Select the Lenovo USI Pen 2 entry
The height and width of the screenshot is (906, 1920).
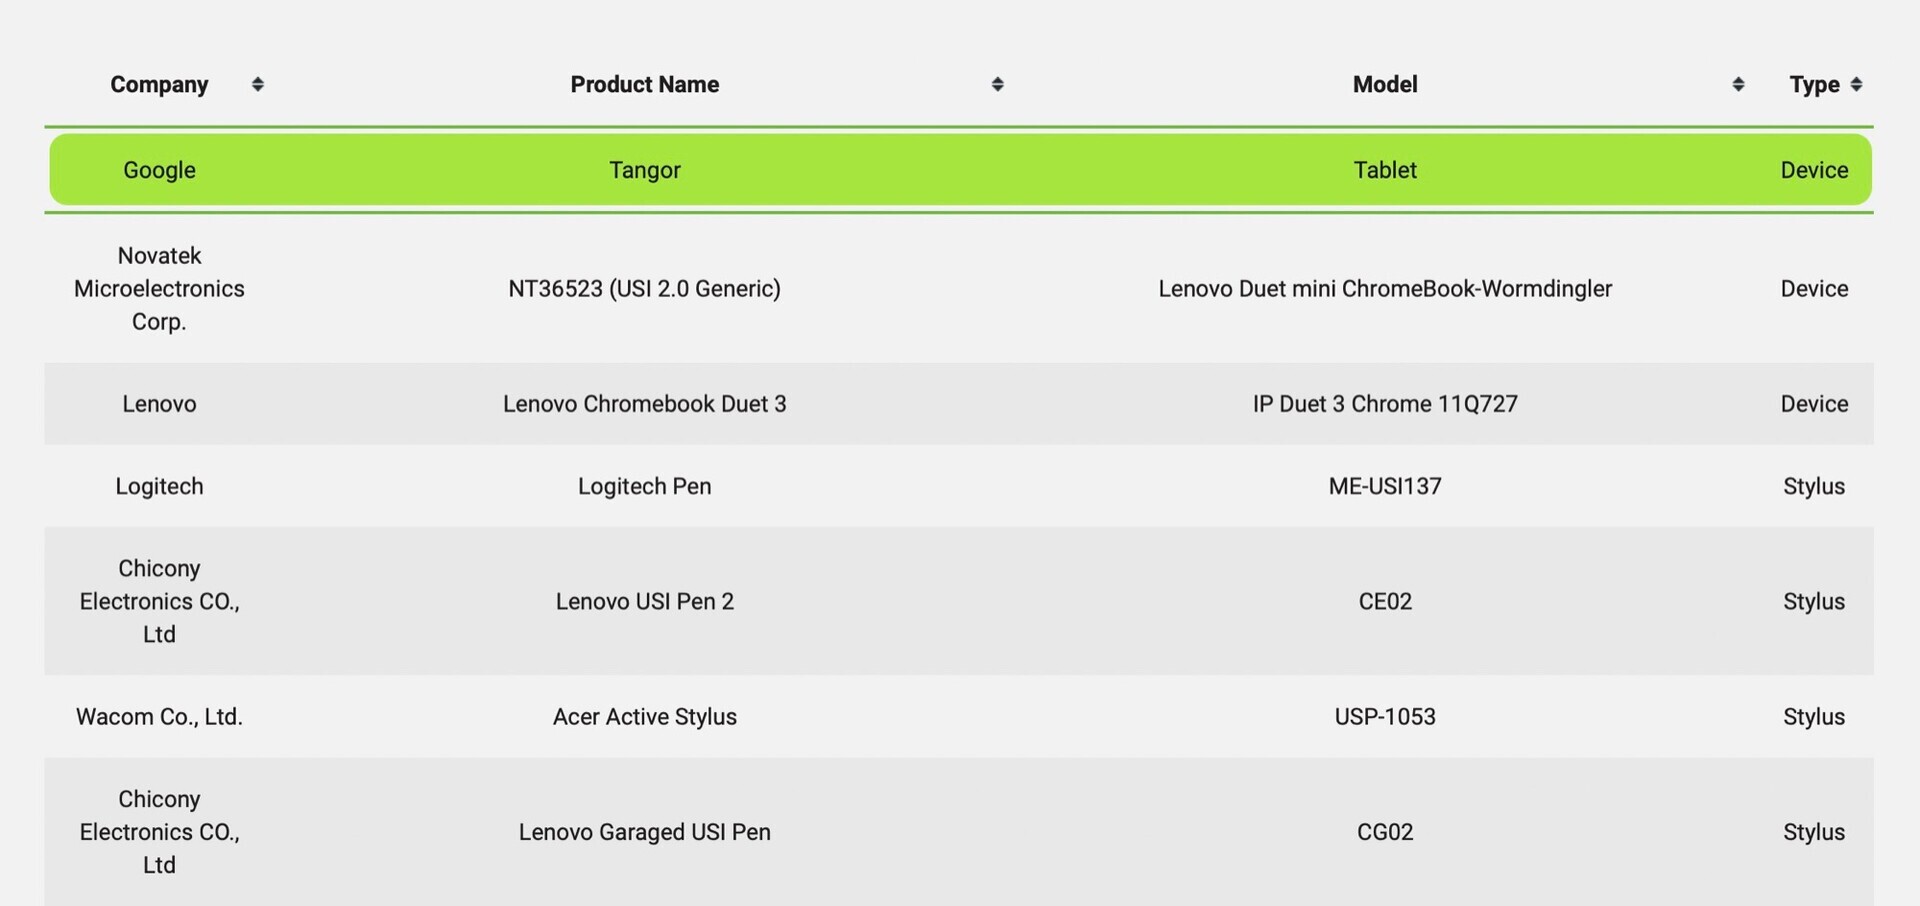coord(644,601)
